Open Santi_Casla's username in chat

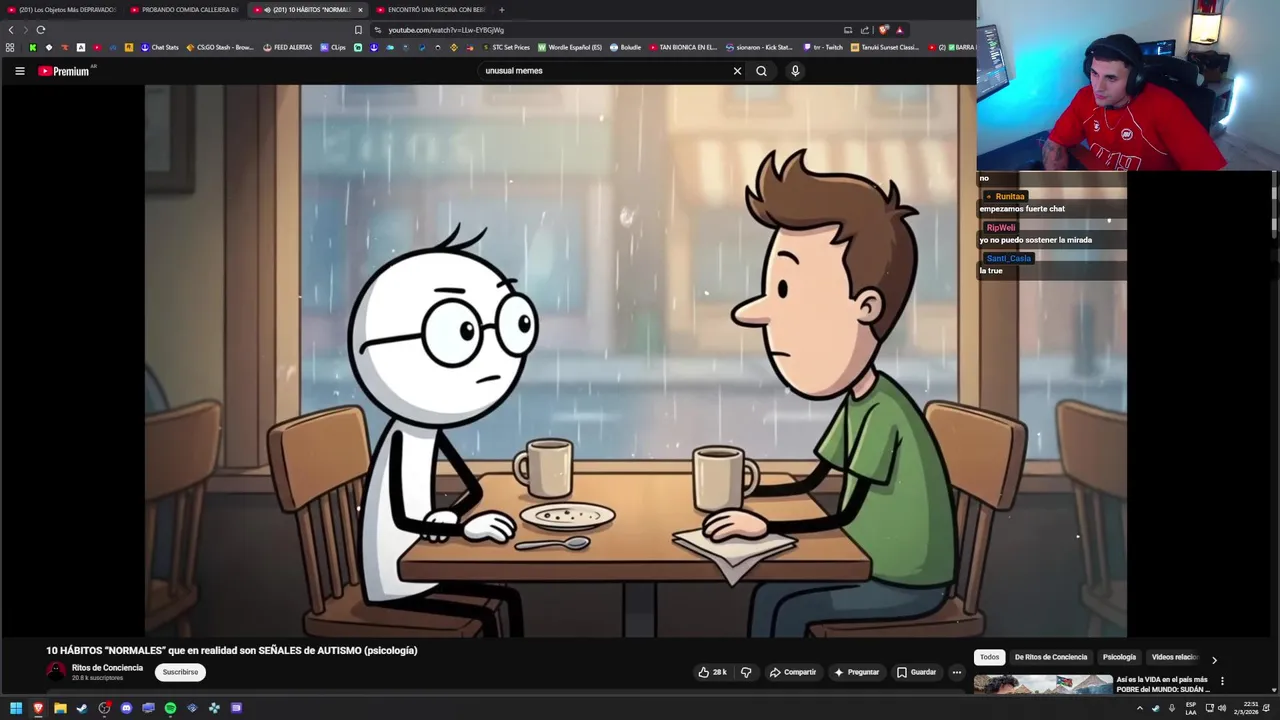click(1008, 258)
